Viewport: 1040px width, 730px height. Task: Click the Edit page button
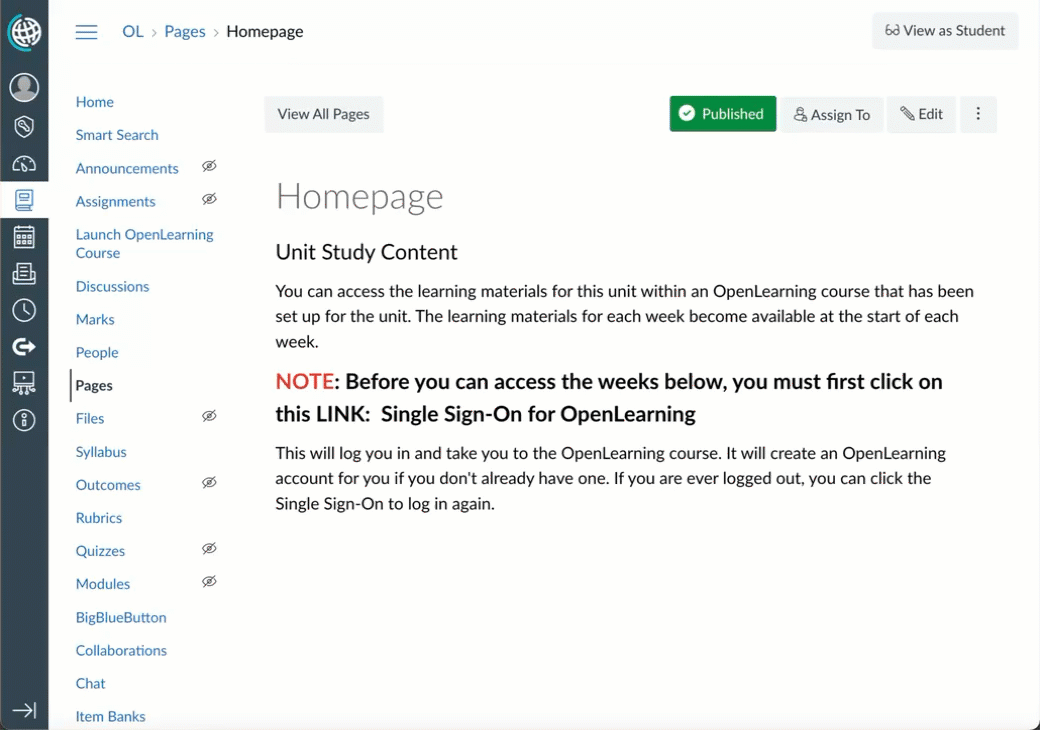tap(921, 114)
